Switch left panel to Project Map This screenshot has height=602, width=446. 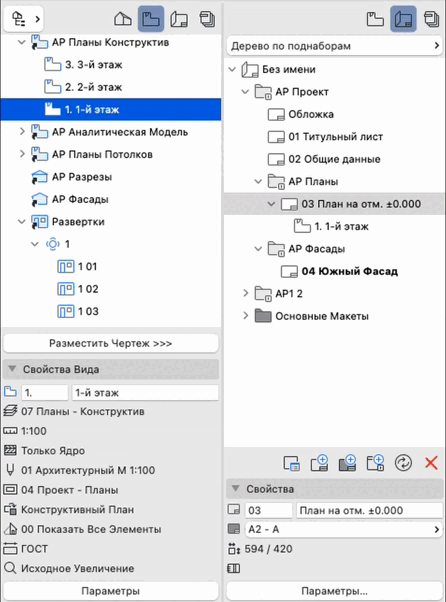click(x=123, y=19)
